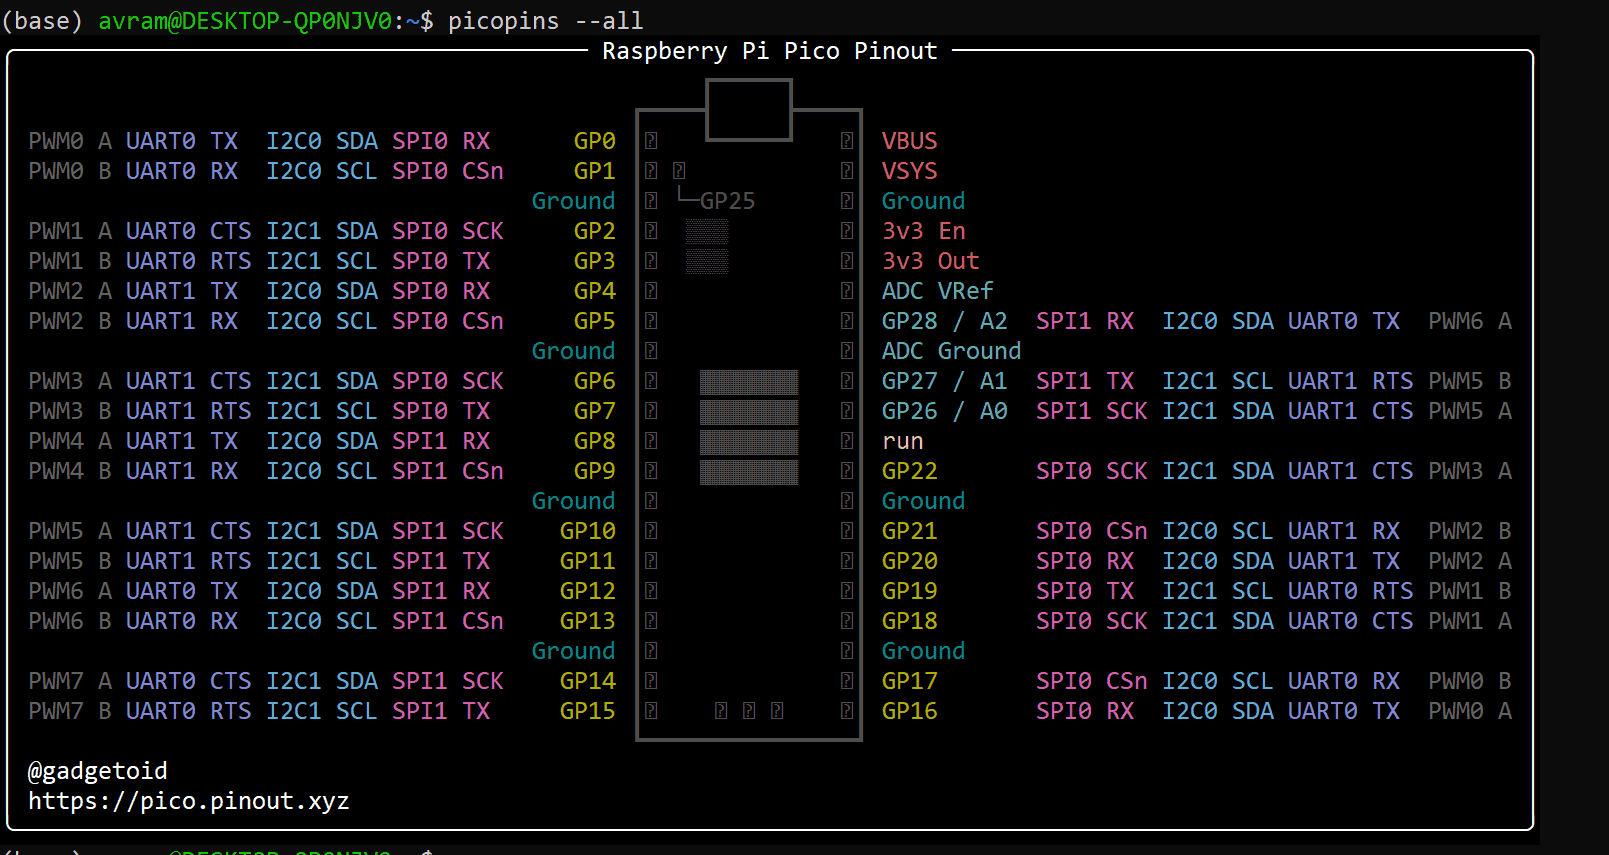This screenshot has width=1609, height=855.
Task: Click UART0 TX in the GP16 row
Action: [1344, 711]
